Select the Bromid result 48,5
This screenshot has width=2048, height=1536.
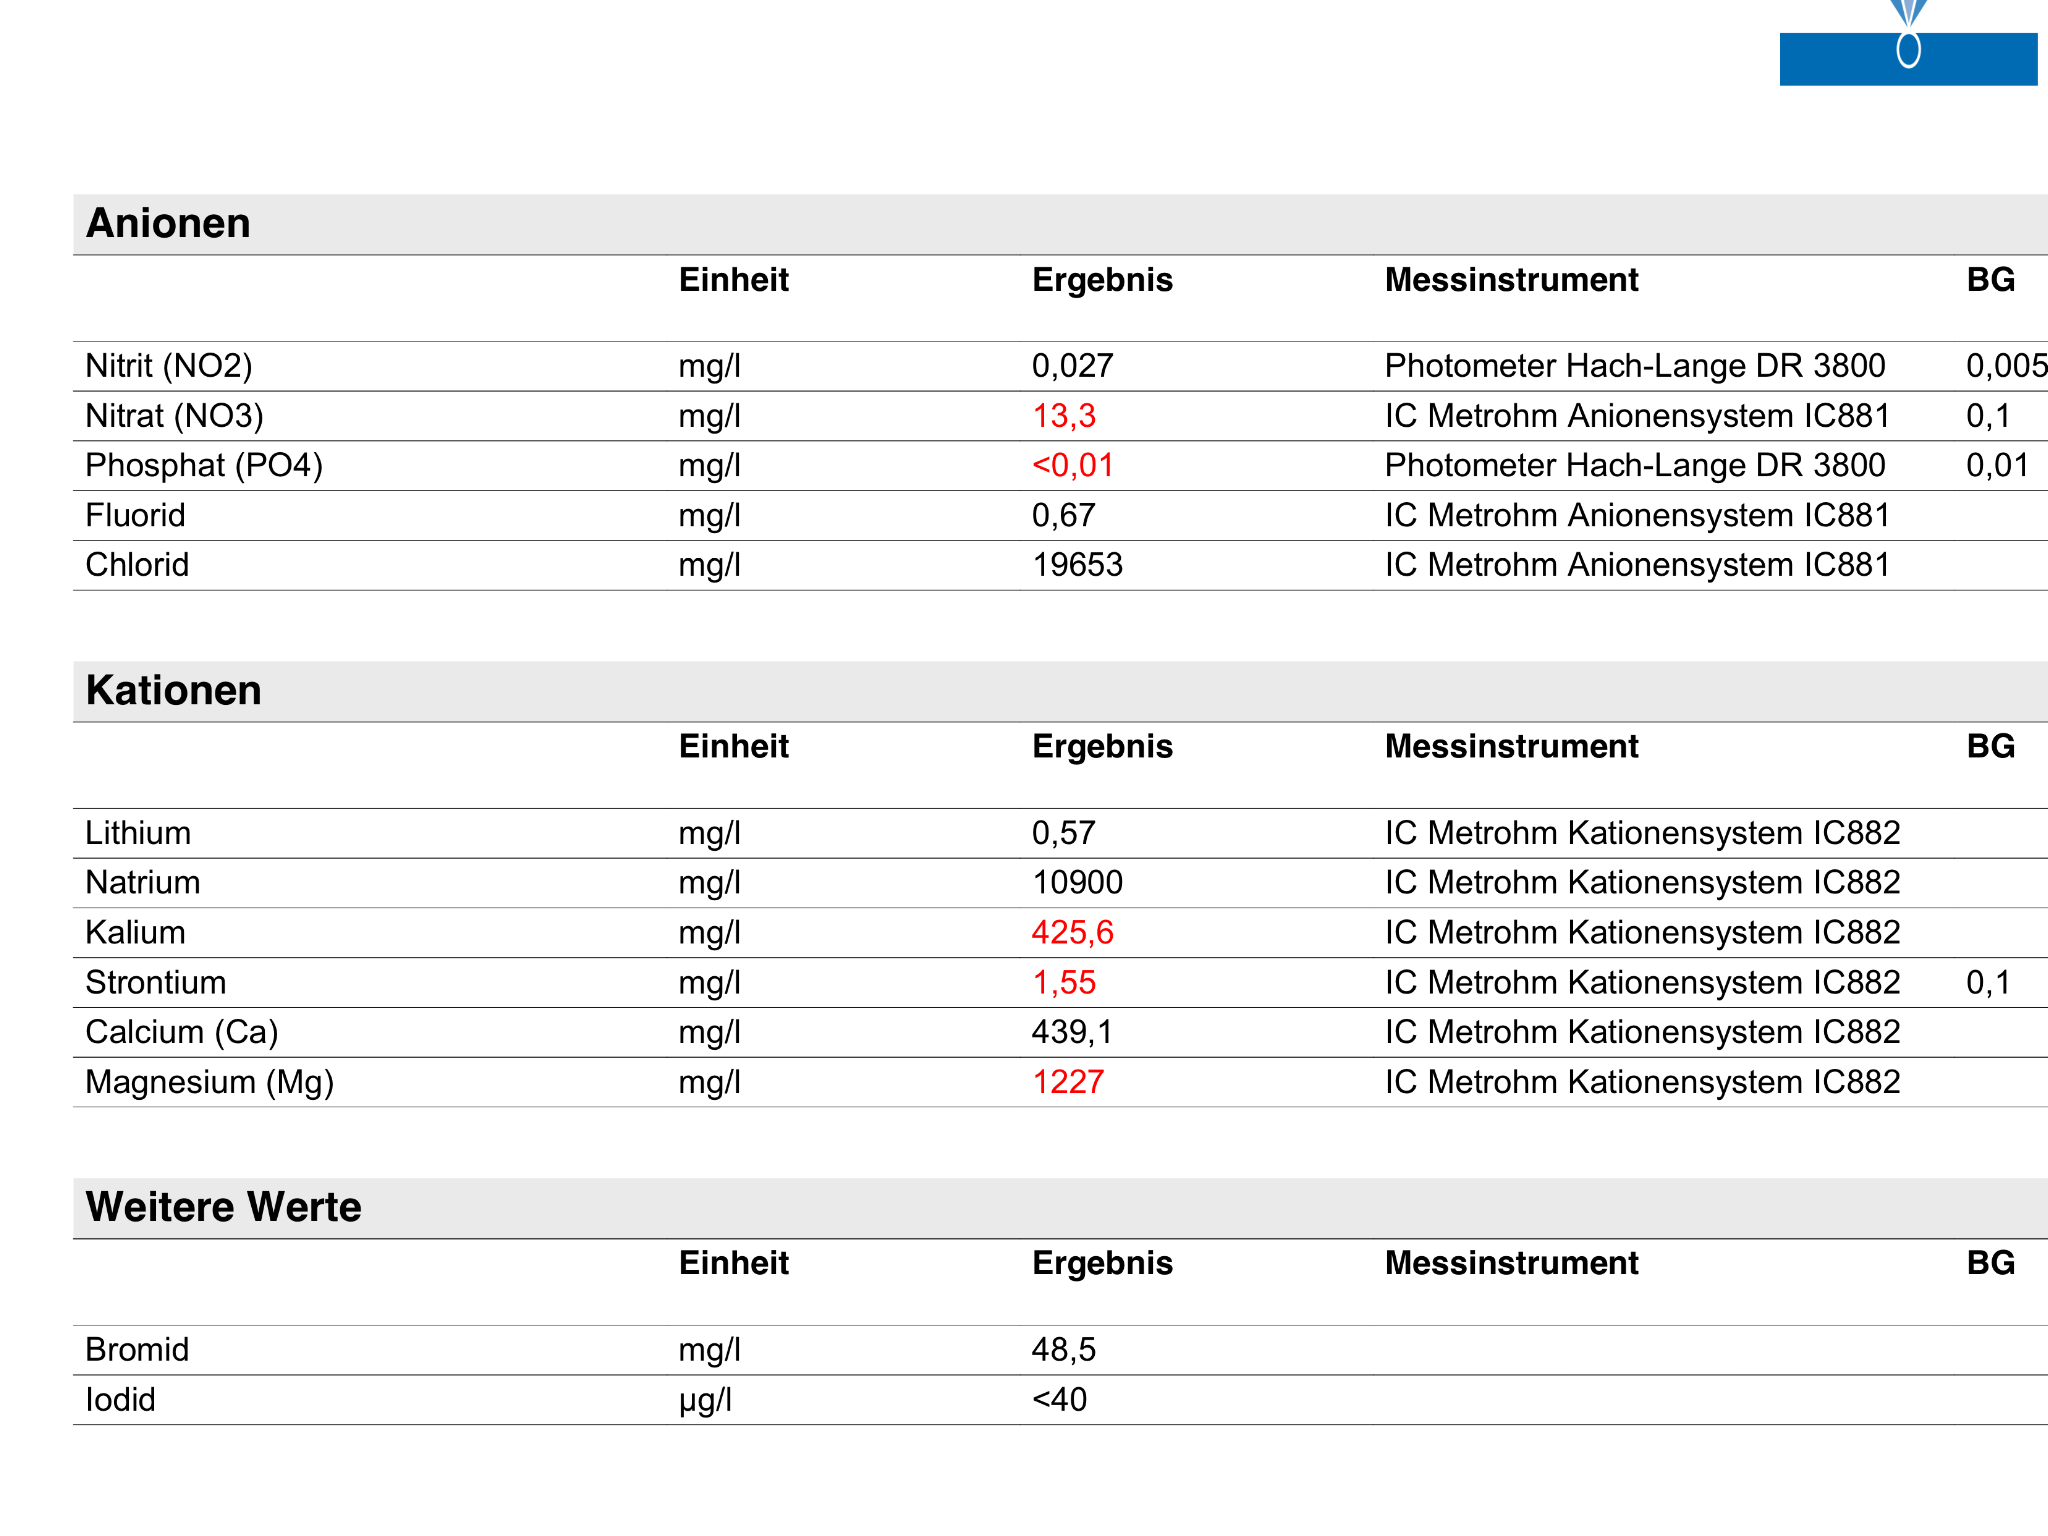point(1064,1350)
